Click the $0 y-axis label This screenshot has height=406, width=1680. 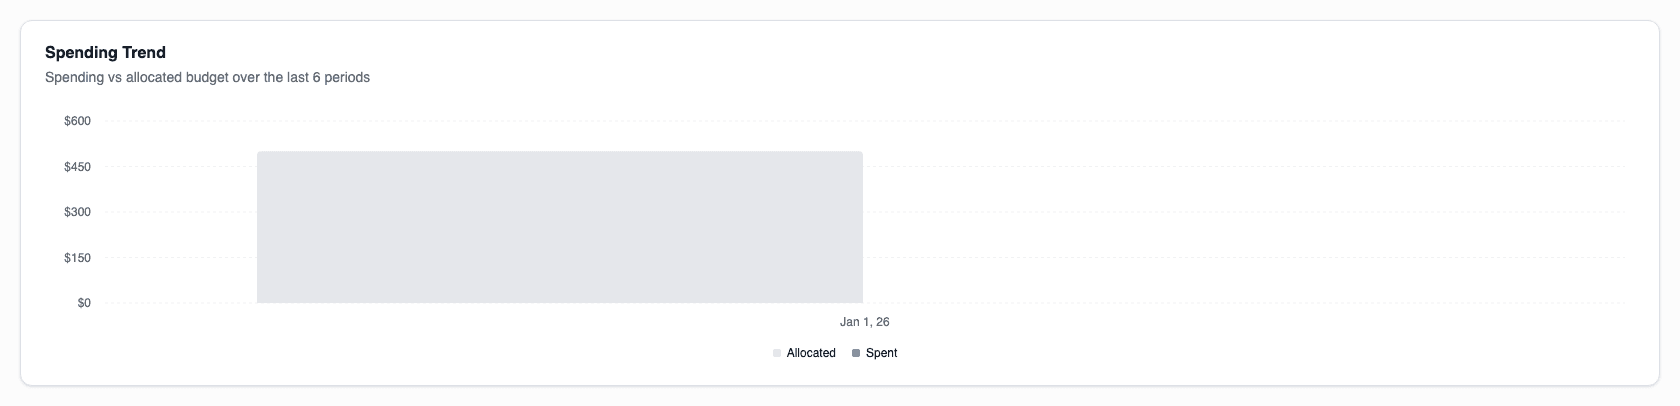pyautogui.click(x=84, y=303)
